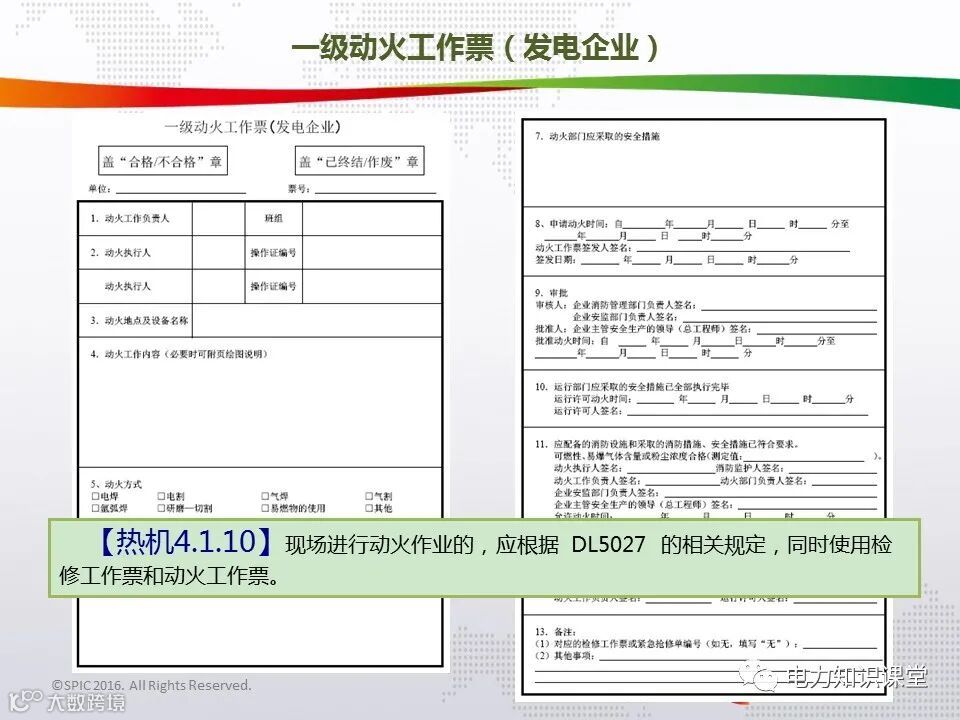Tick the 氩弧焊 checkbox
The image size is (960, 720).
click(x=96, y=508)
